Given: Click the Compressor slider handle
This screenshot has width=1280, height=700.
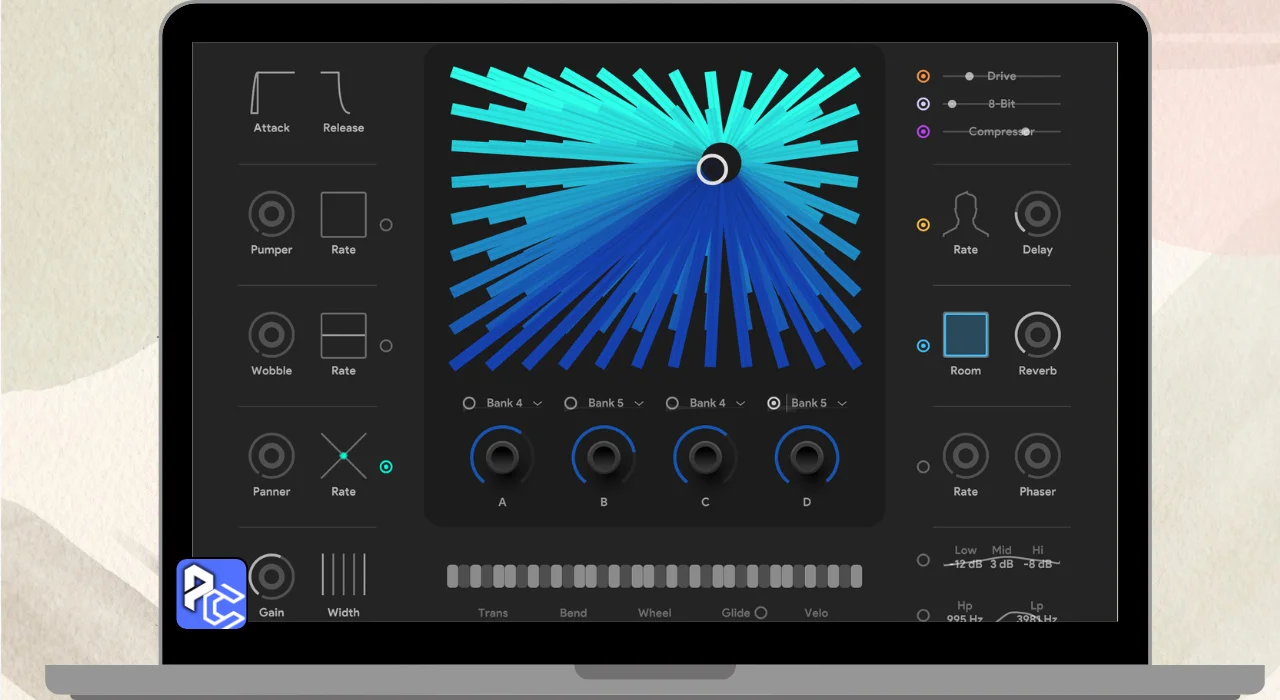Looking at the screenshot, I should tap(1026, 132).
